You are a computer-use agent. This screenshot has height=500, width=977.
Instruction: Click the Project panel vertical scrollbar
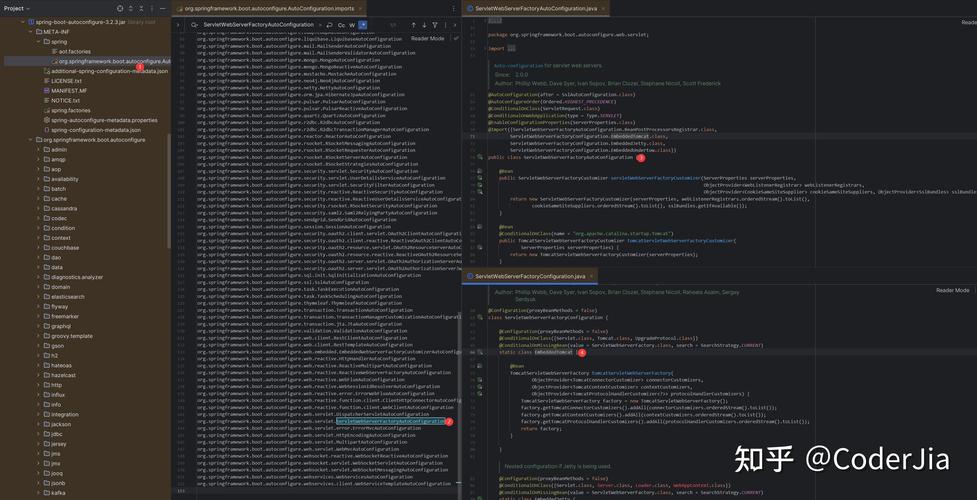(x=169, y=190)
